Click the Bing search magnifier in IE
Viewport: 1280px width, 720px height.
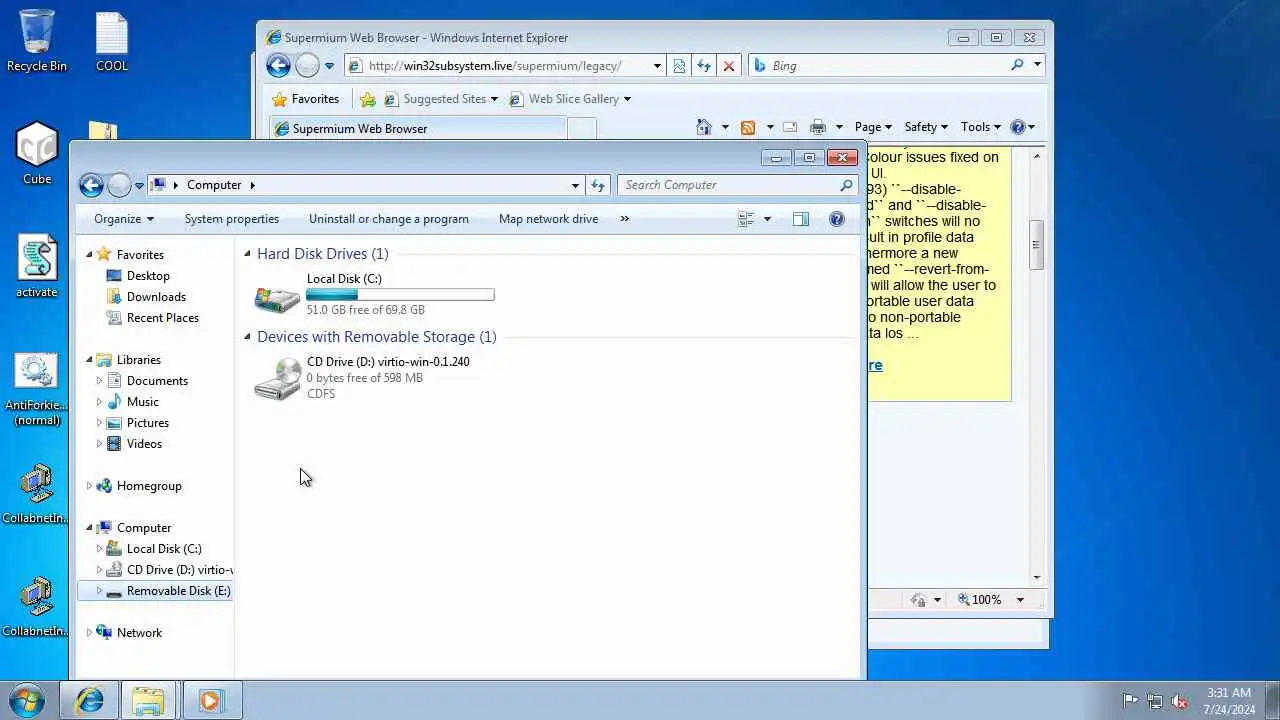[x=1017, y=65]
